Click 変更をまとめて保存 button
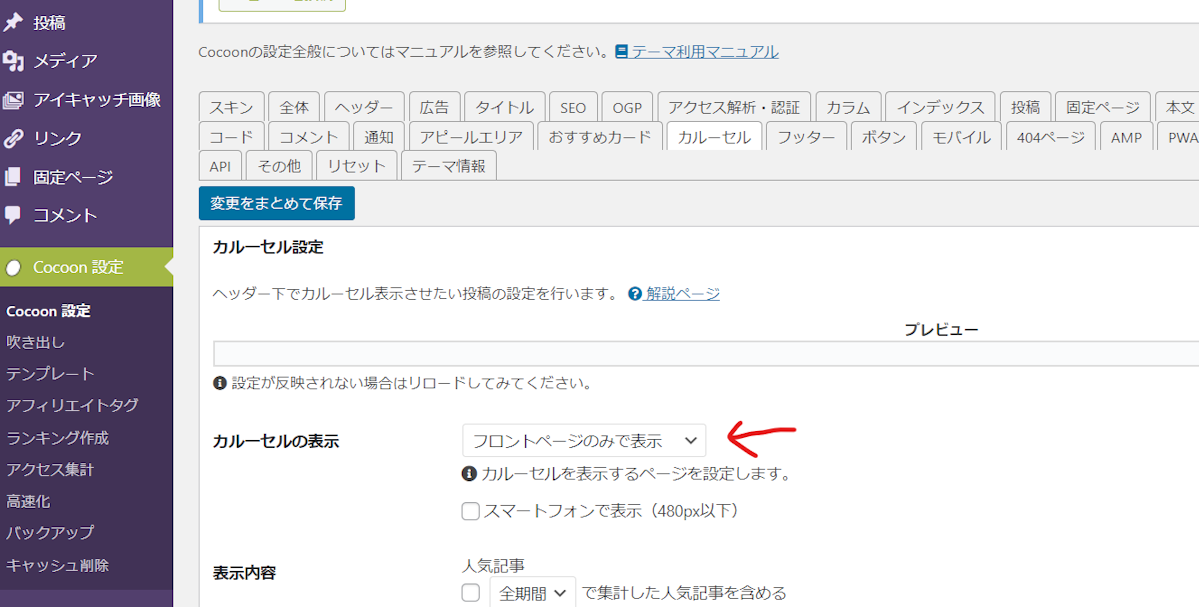This screenshot has height=607, width=1199. (x=277, y=203)
